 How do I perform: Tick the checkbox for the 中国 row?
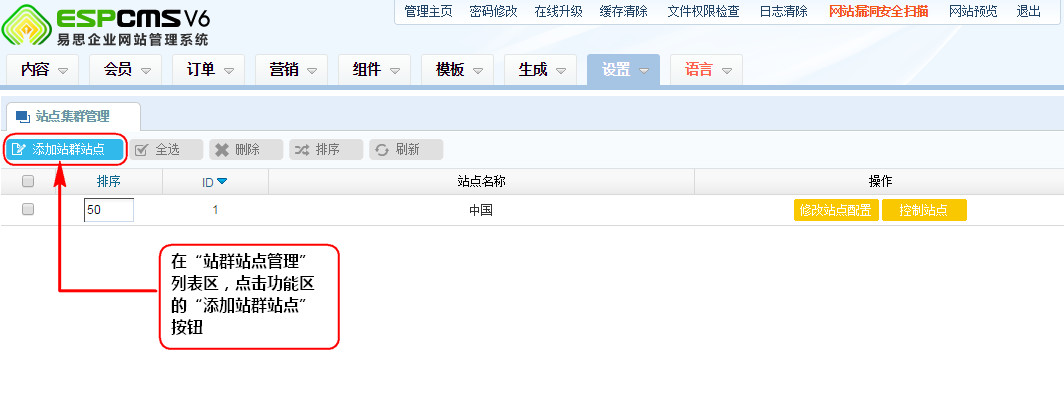[28, 210]
